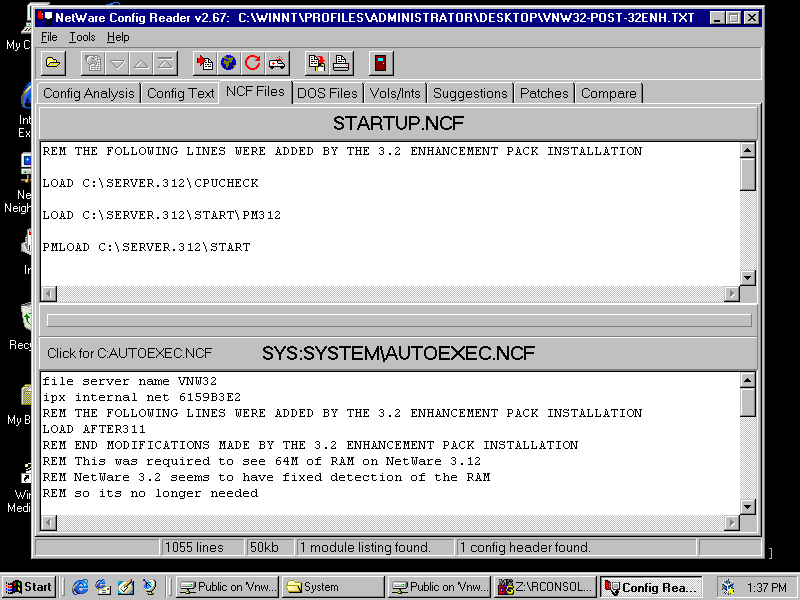Click the AUTOEXEC.NCF vertical scrollbar thumb
This screenshot has height=600, width=800.
[747, 402]
